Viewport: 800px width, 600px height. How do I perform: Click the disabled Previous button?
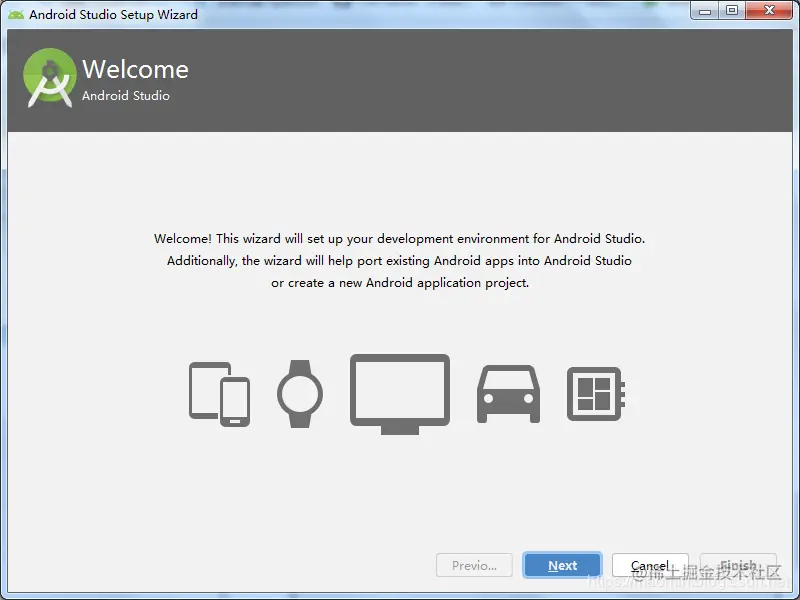pyautogui.click(x=474, y=565)
